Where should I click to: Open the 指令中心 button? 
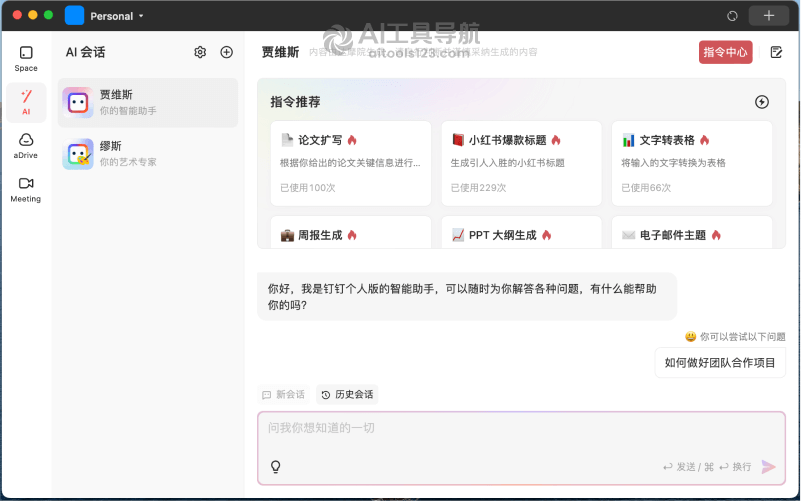(x=725, y=52)
